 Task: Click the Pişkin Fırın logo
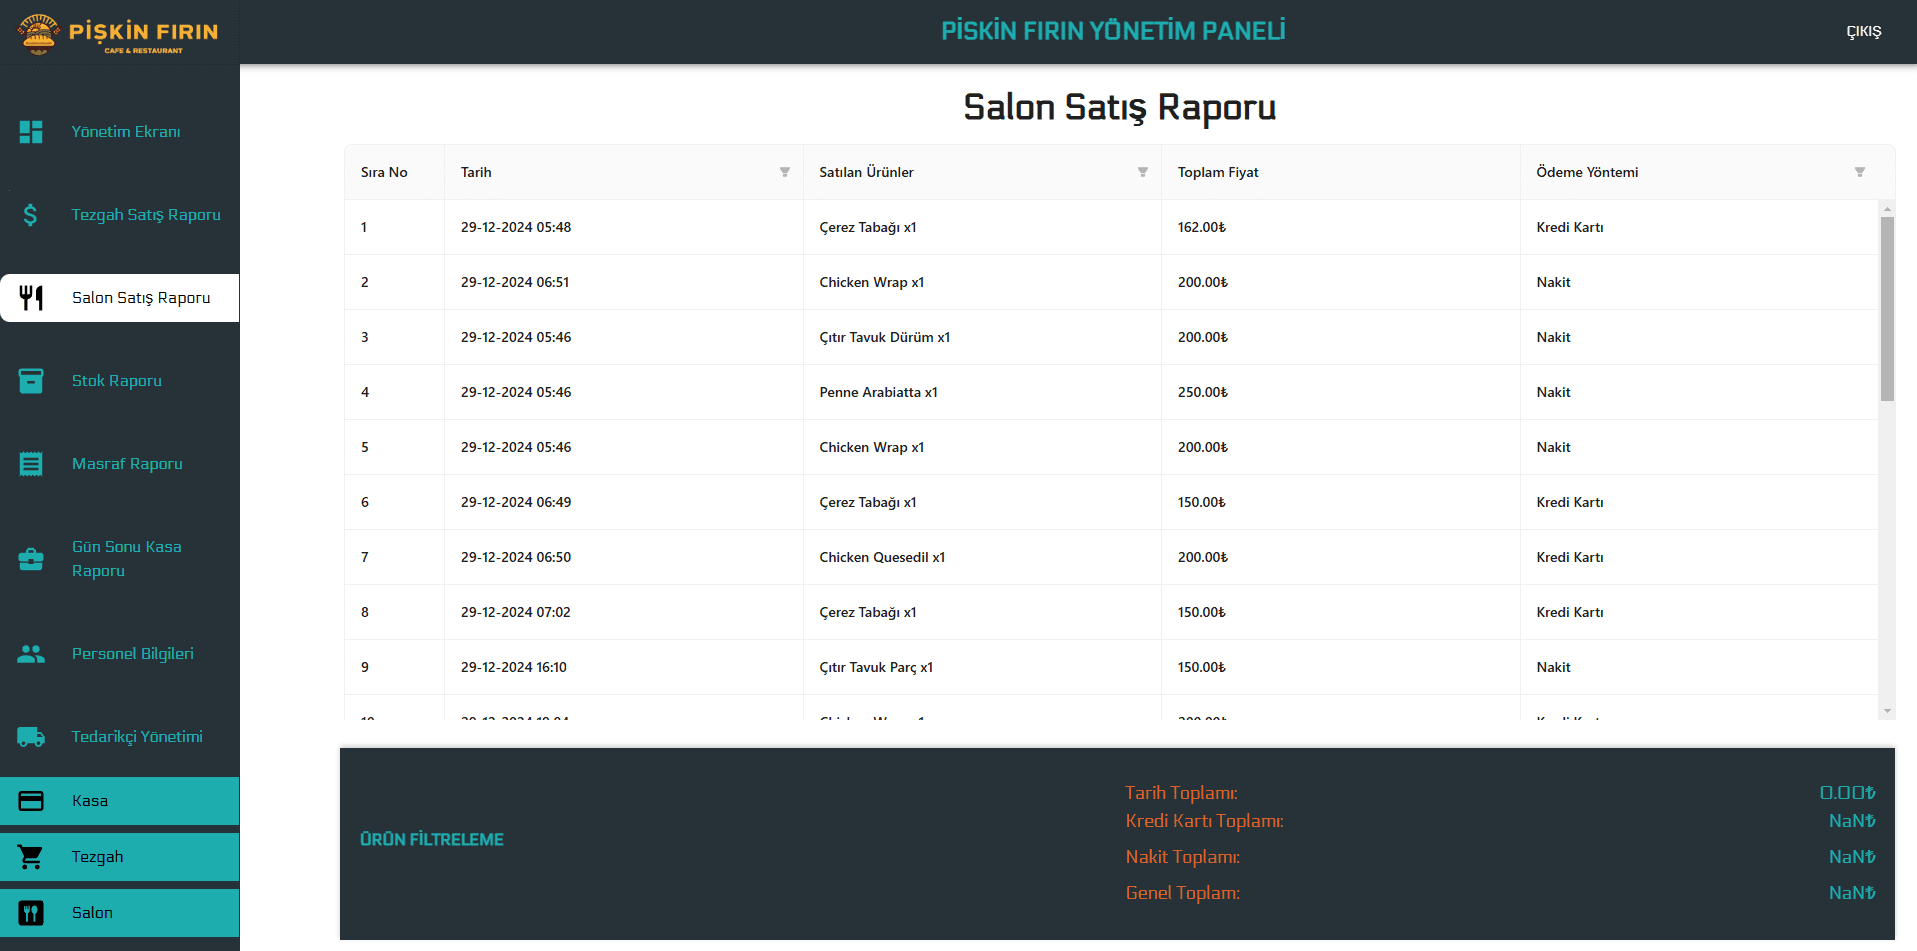(118, 33)
